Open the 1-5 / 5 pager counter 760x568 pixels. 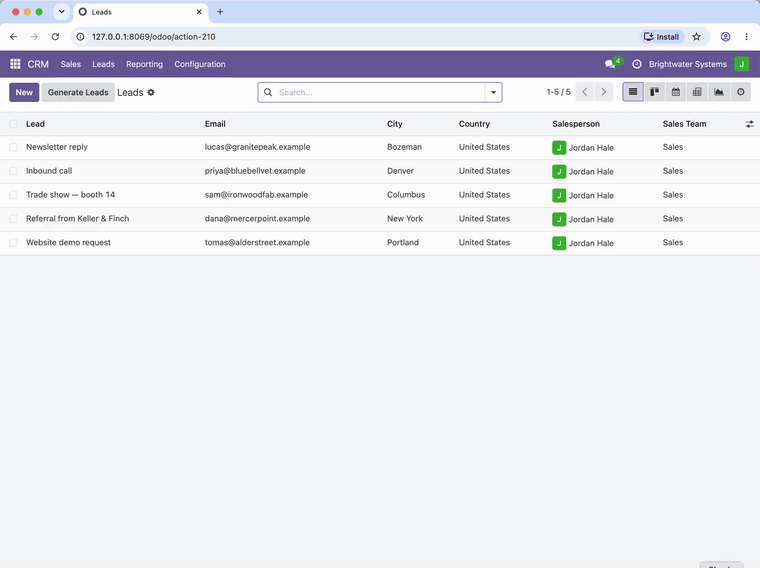(558, 92)
